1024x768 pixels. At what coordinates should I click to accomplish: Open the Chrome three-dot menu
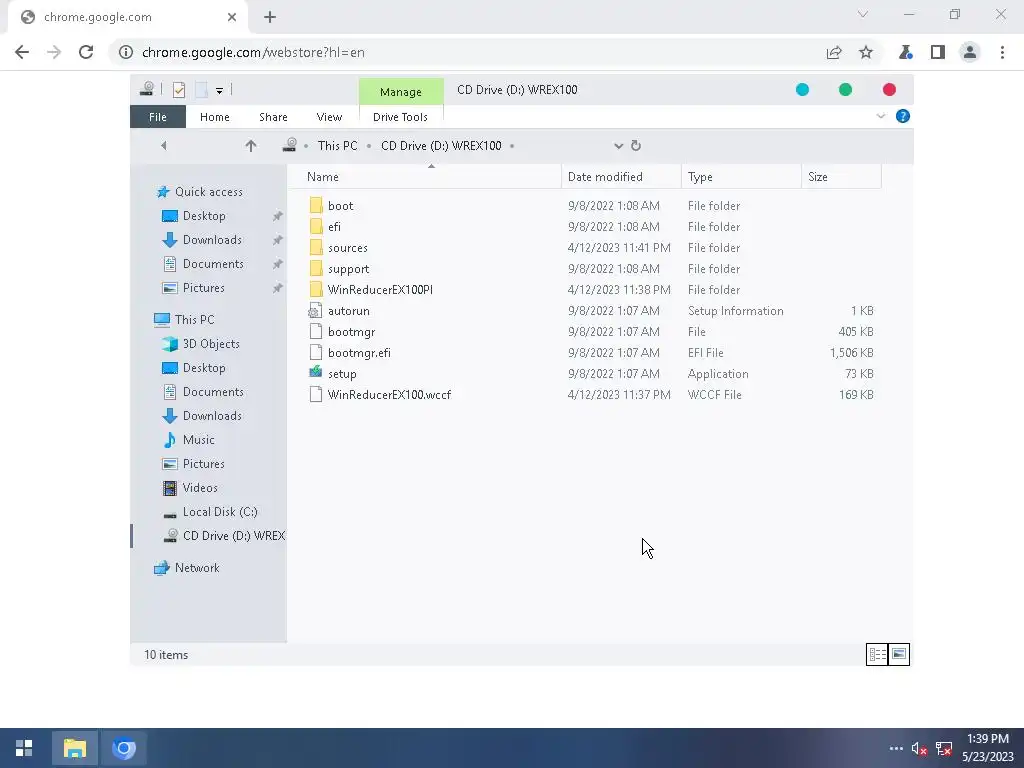click(x=1002, y=52)
